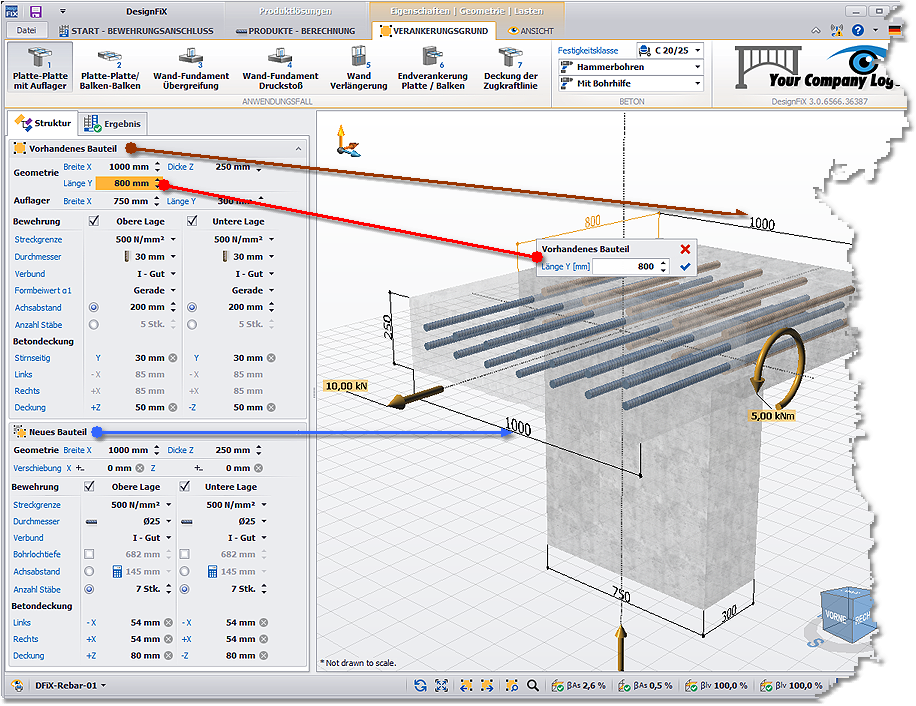Viewport: 916px width, 706px height.
Task: Enable Bohrlochtiefe checkbox for Untere Lage
Action: [x=185, y=554]
